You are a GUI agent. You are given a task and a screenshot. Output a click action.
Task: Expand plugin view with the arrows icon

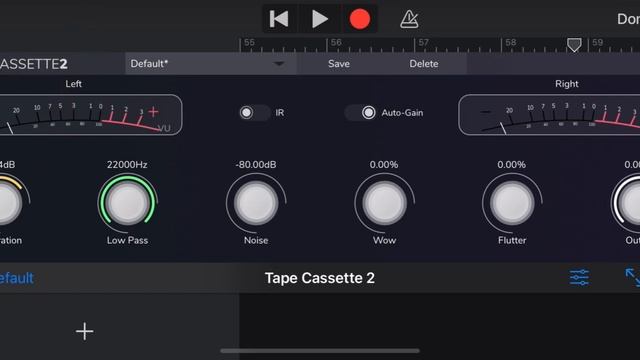click(x=633, y=278)
